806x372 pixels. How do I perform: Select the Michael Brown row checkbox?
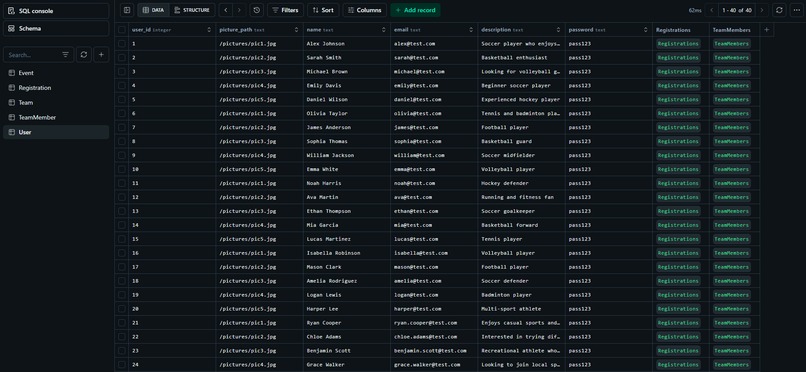122,71
